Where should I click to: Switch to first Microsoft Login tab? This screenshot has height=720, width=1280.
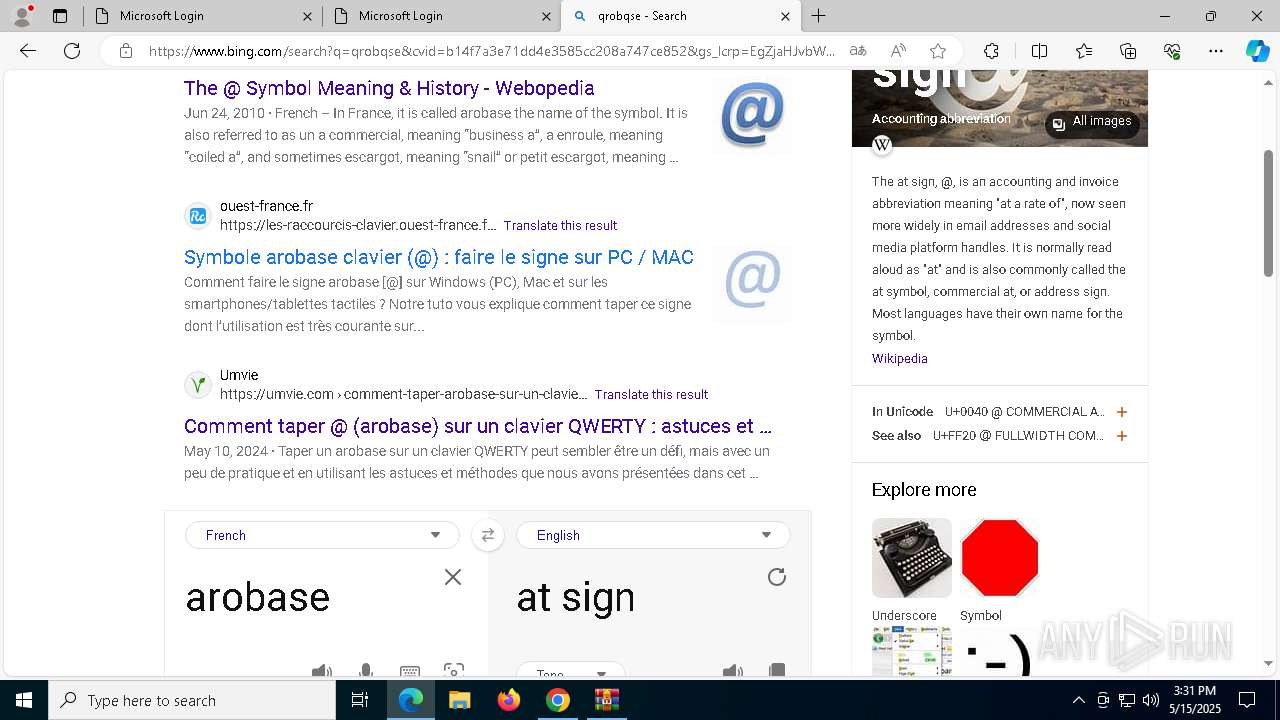coord(201,16)
